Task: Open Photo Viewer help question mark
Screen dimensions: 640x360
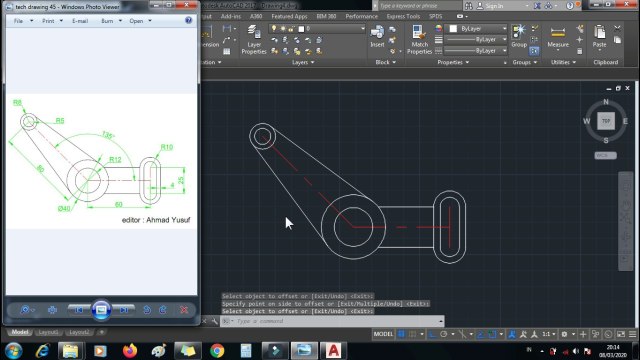Action: 188,20
